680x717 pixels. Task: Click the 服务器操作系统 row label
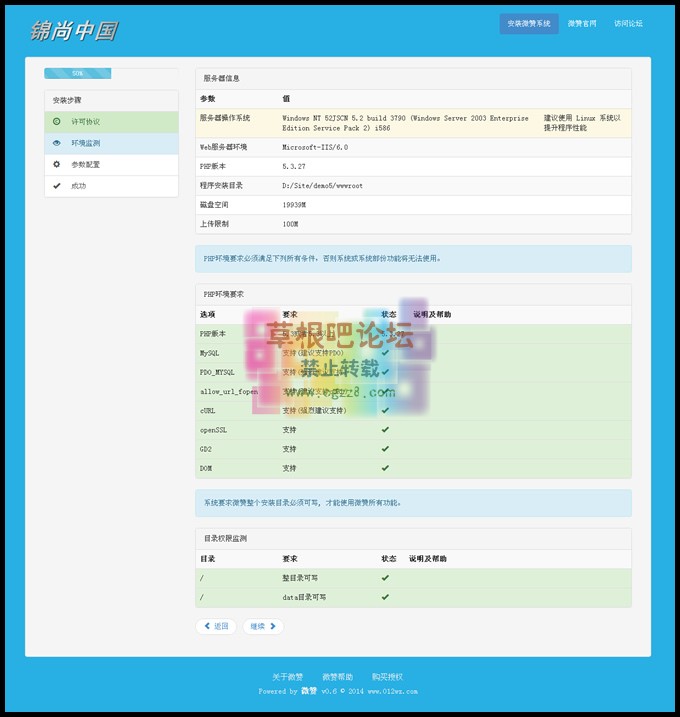[x=225, y=118]
